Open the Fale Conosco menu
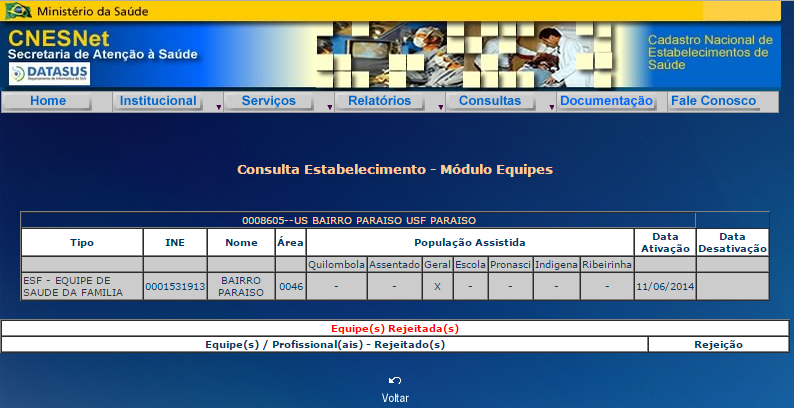Image resolution: width=794 pixels, height=408 pixels. (x=713, y=101)
